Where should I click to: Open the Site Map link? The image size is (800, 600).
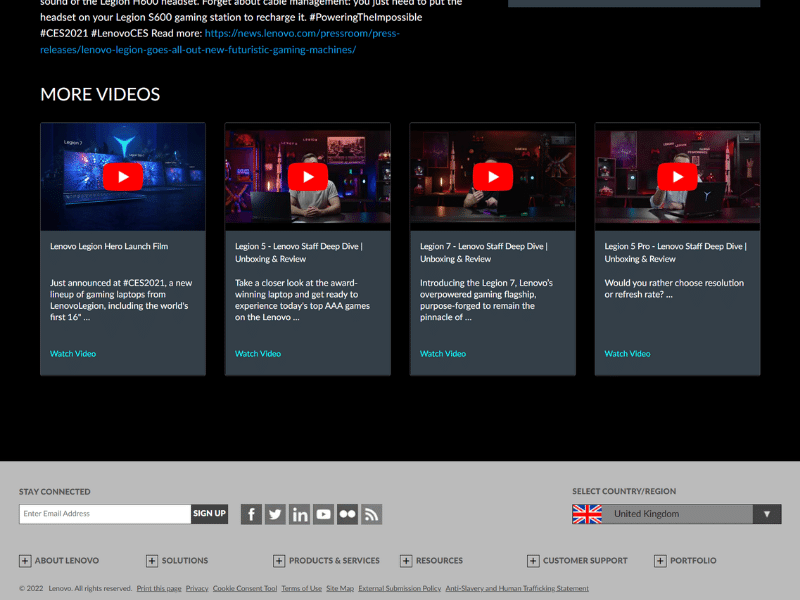coord(340,588)
